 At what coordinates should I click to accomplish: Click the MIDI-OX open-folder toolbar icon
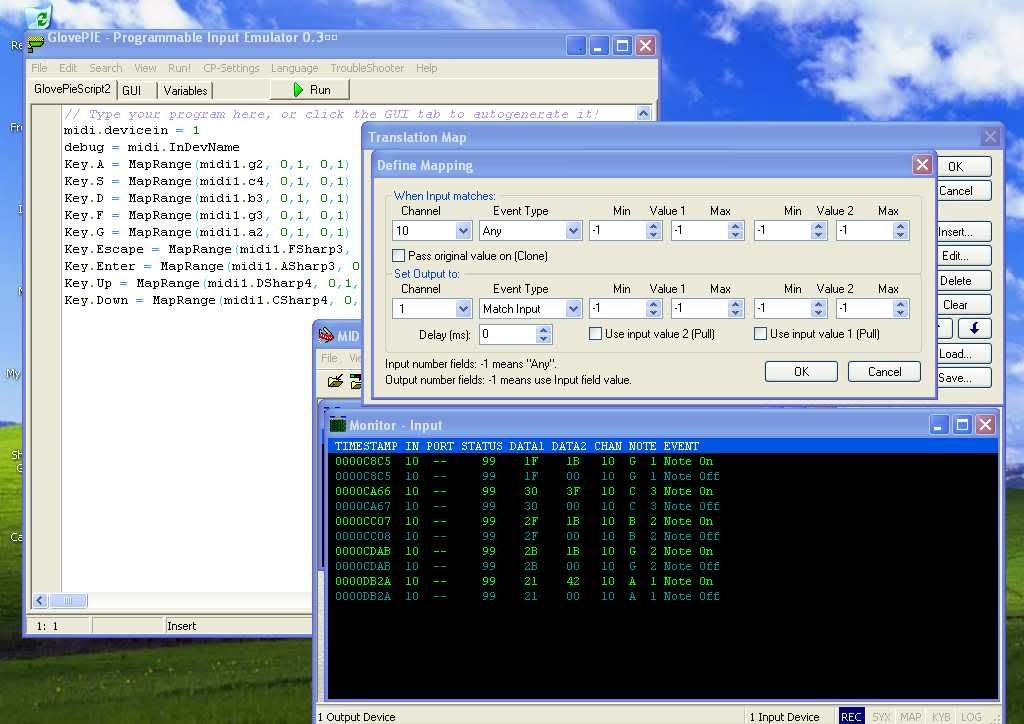(x=336, y=381)
